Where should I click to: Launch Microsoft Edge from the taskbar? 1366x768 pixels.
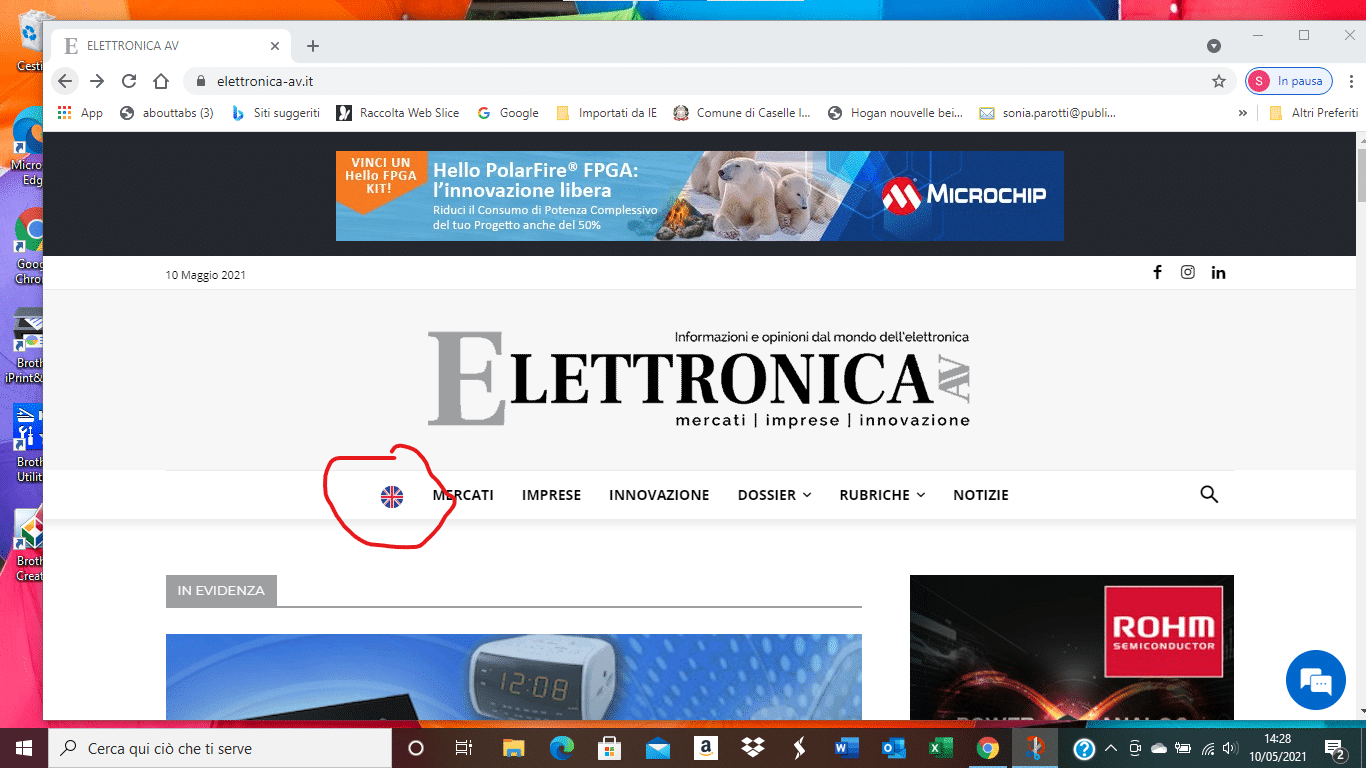[x=561, y=748]
